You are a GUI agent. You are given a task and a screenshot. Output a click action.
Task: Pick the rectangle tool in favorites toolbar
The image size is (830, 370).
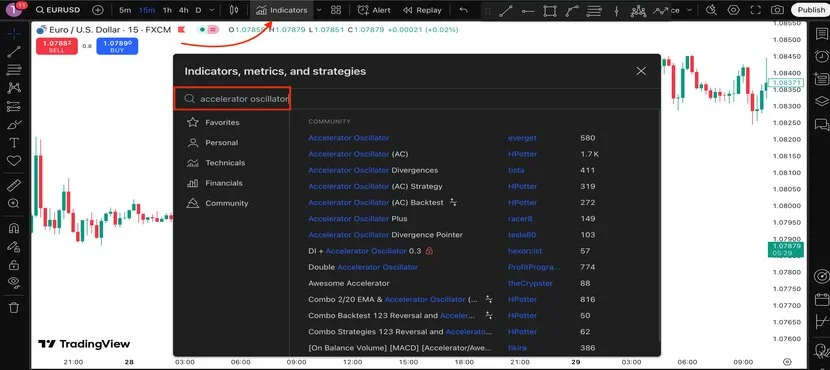tap(550, 10)
